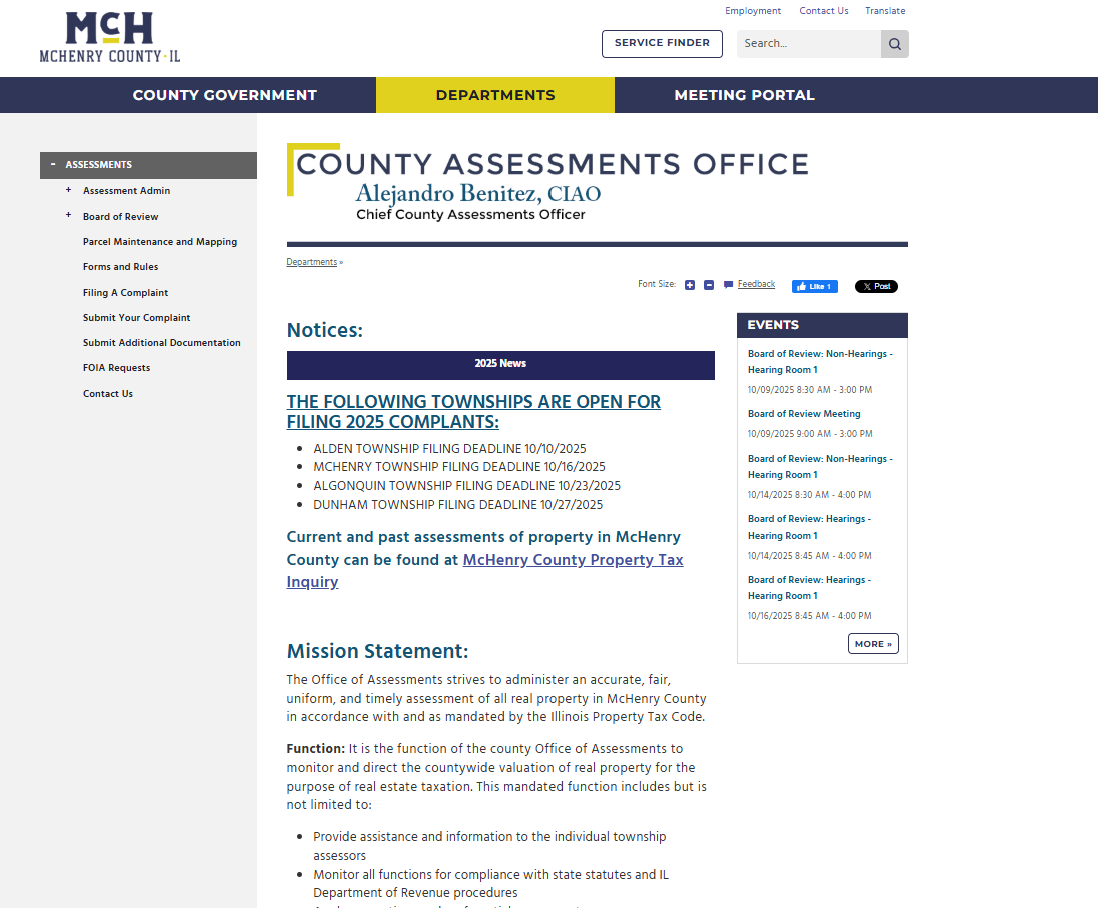Click the MORE button under Events
1098x908 pixels.
[x=873, y=643]
